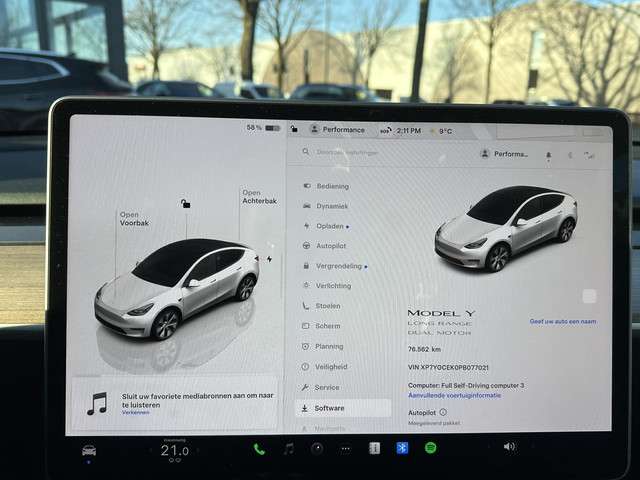Click the Aanvullende voertuiginformatie link
Viewport: 640px width, 480px height.
point(454,395)
